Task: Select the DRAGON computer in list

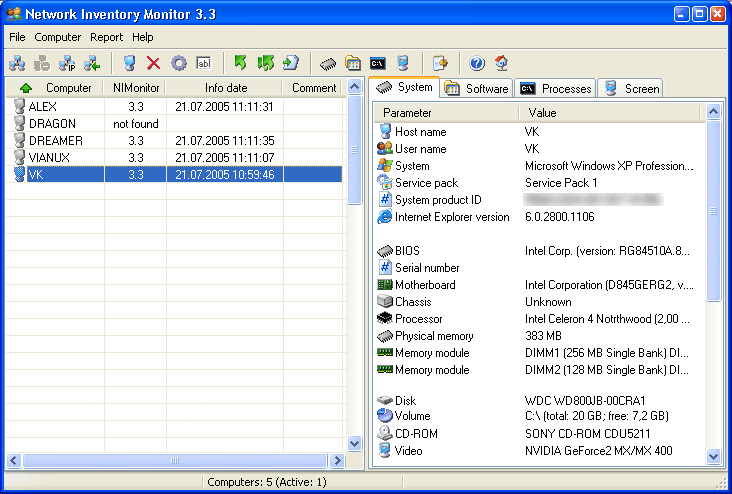Action: click(51, 123)
